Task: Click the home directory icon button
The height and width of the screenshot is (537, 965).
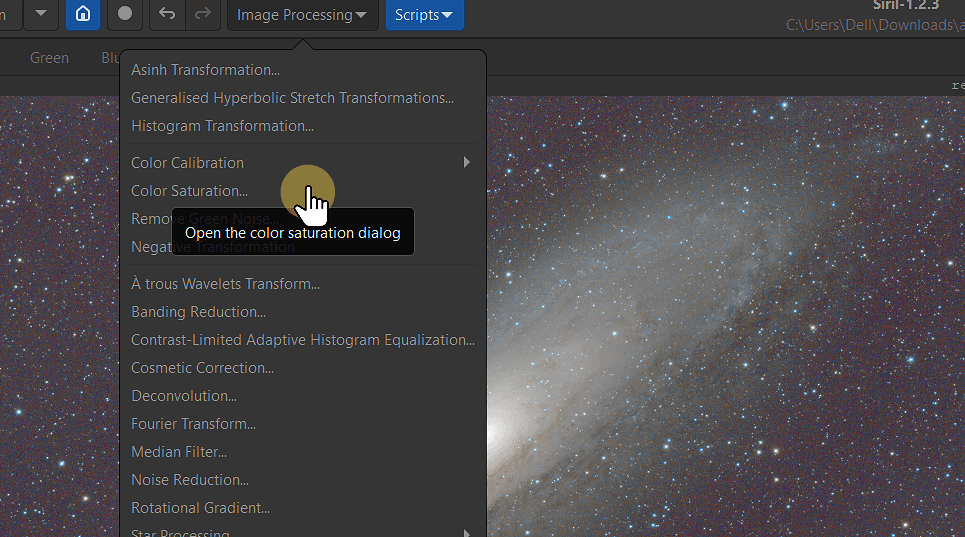Action: [83, 15]
